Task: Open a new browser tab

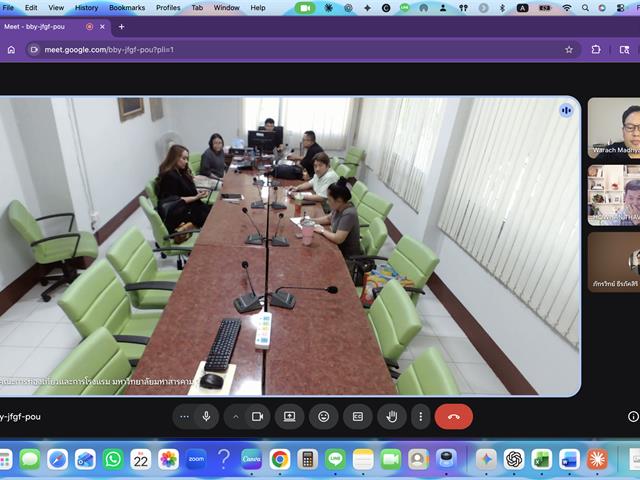Action: [x=121, y=27]
